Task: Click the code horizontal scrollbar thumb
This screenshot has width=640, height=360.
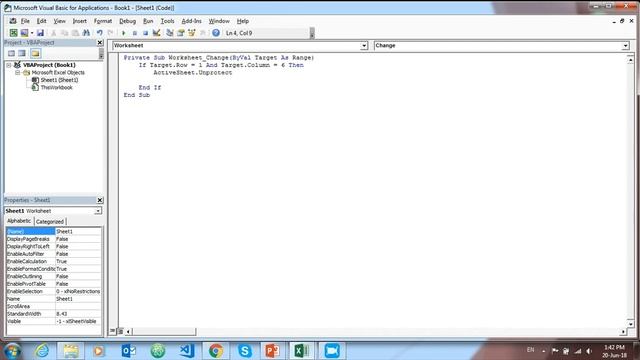Action: (164, 331)
